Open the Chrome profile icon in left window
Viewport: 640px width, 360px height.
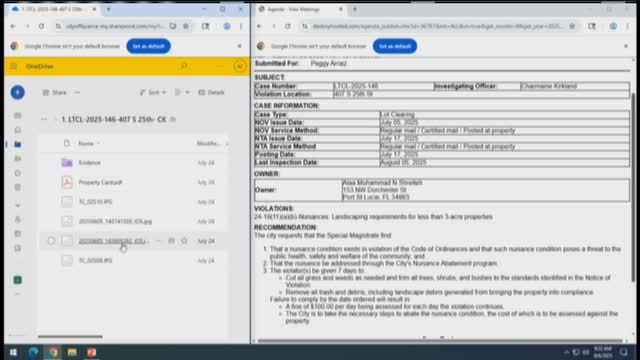(x=227, y=26)
